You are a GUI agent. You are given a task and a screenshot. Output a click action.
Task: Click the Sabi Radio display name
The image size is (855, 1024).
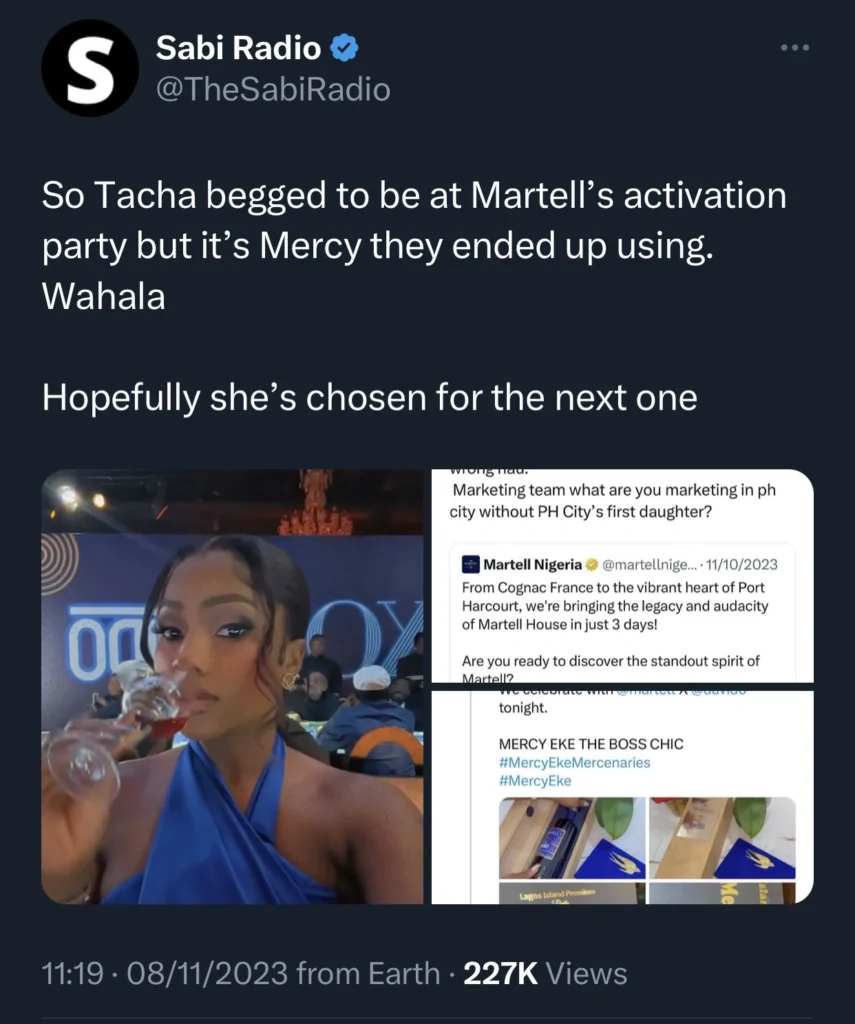pyautogui.click(x=239, y=48)
